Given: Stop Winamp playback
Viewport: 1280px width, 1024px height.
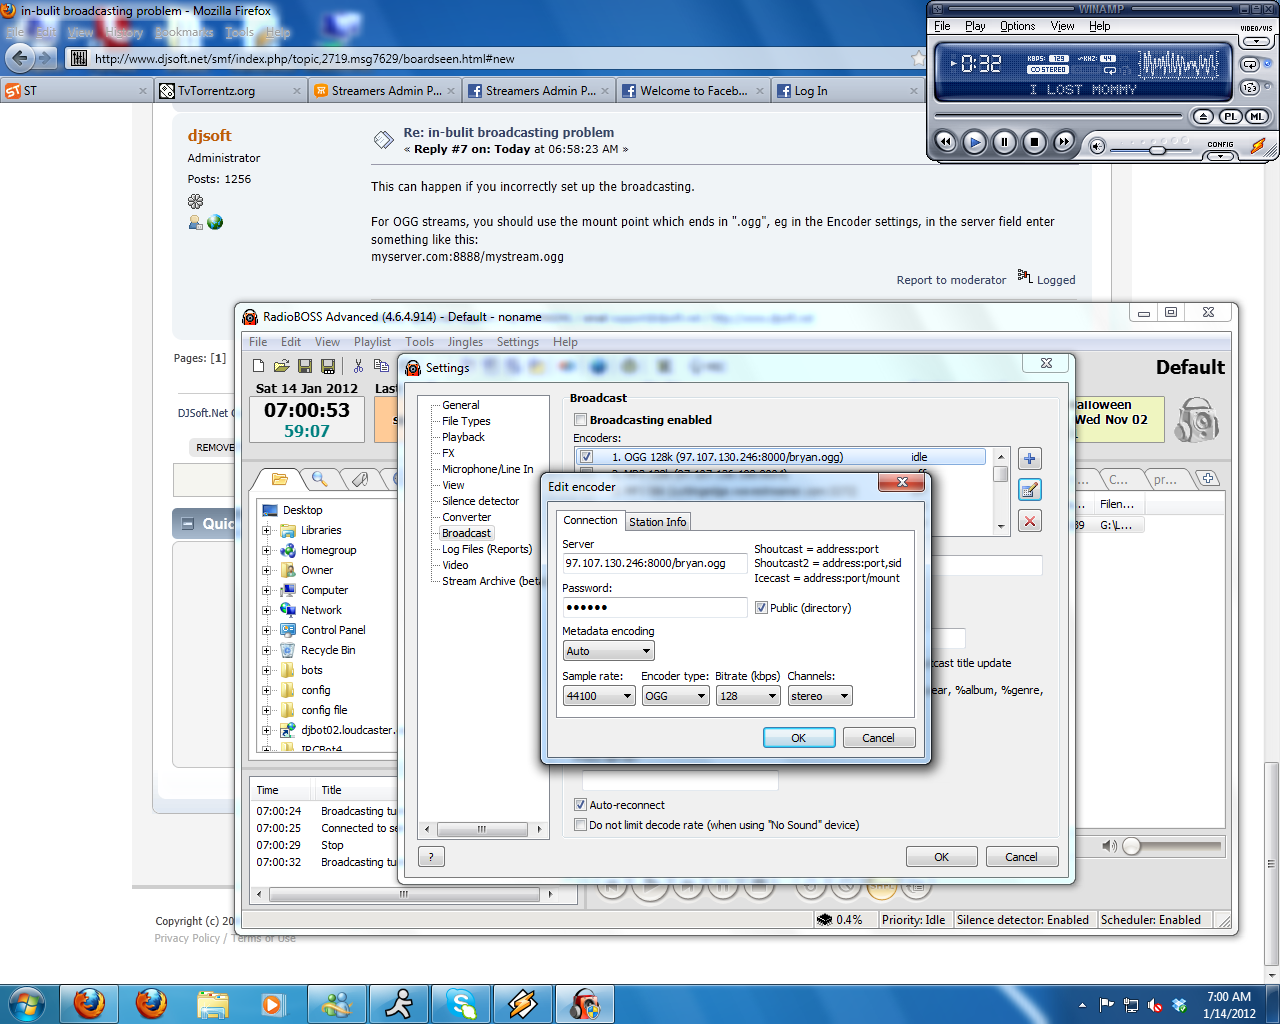Looking at the screenshot, I should click(1034, 142).
